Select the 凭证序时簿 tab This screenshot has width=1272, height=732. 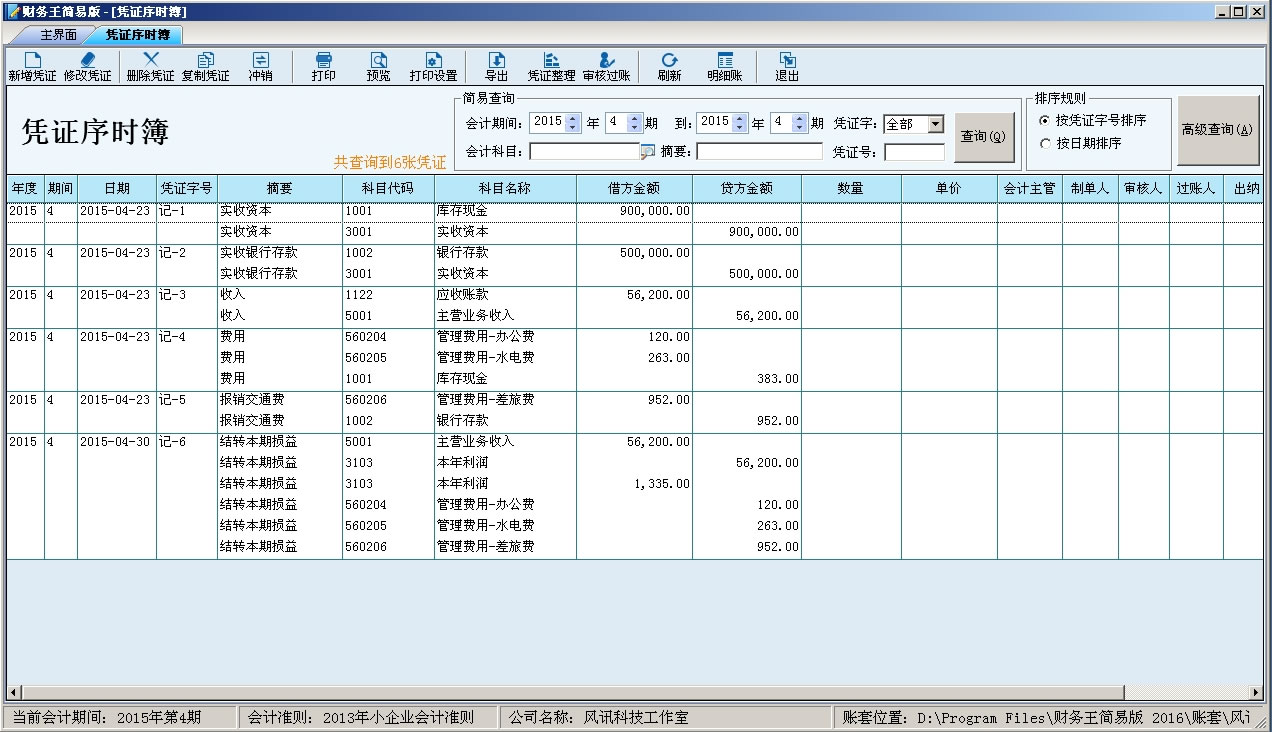pos(137,35)
